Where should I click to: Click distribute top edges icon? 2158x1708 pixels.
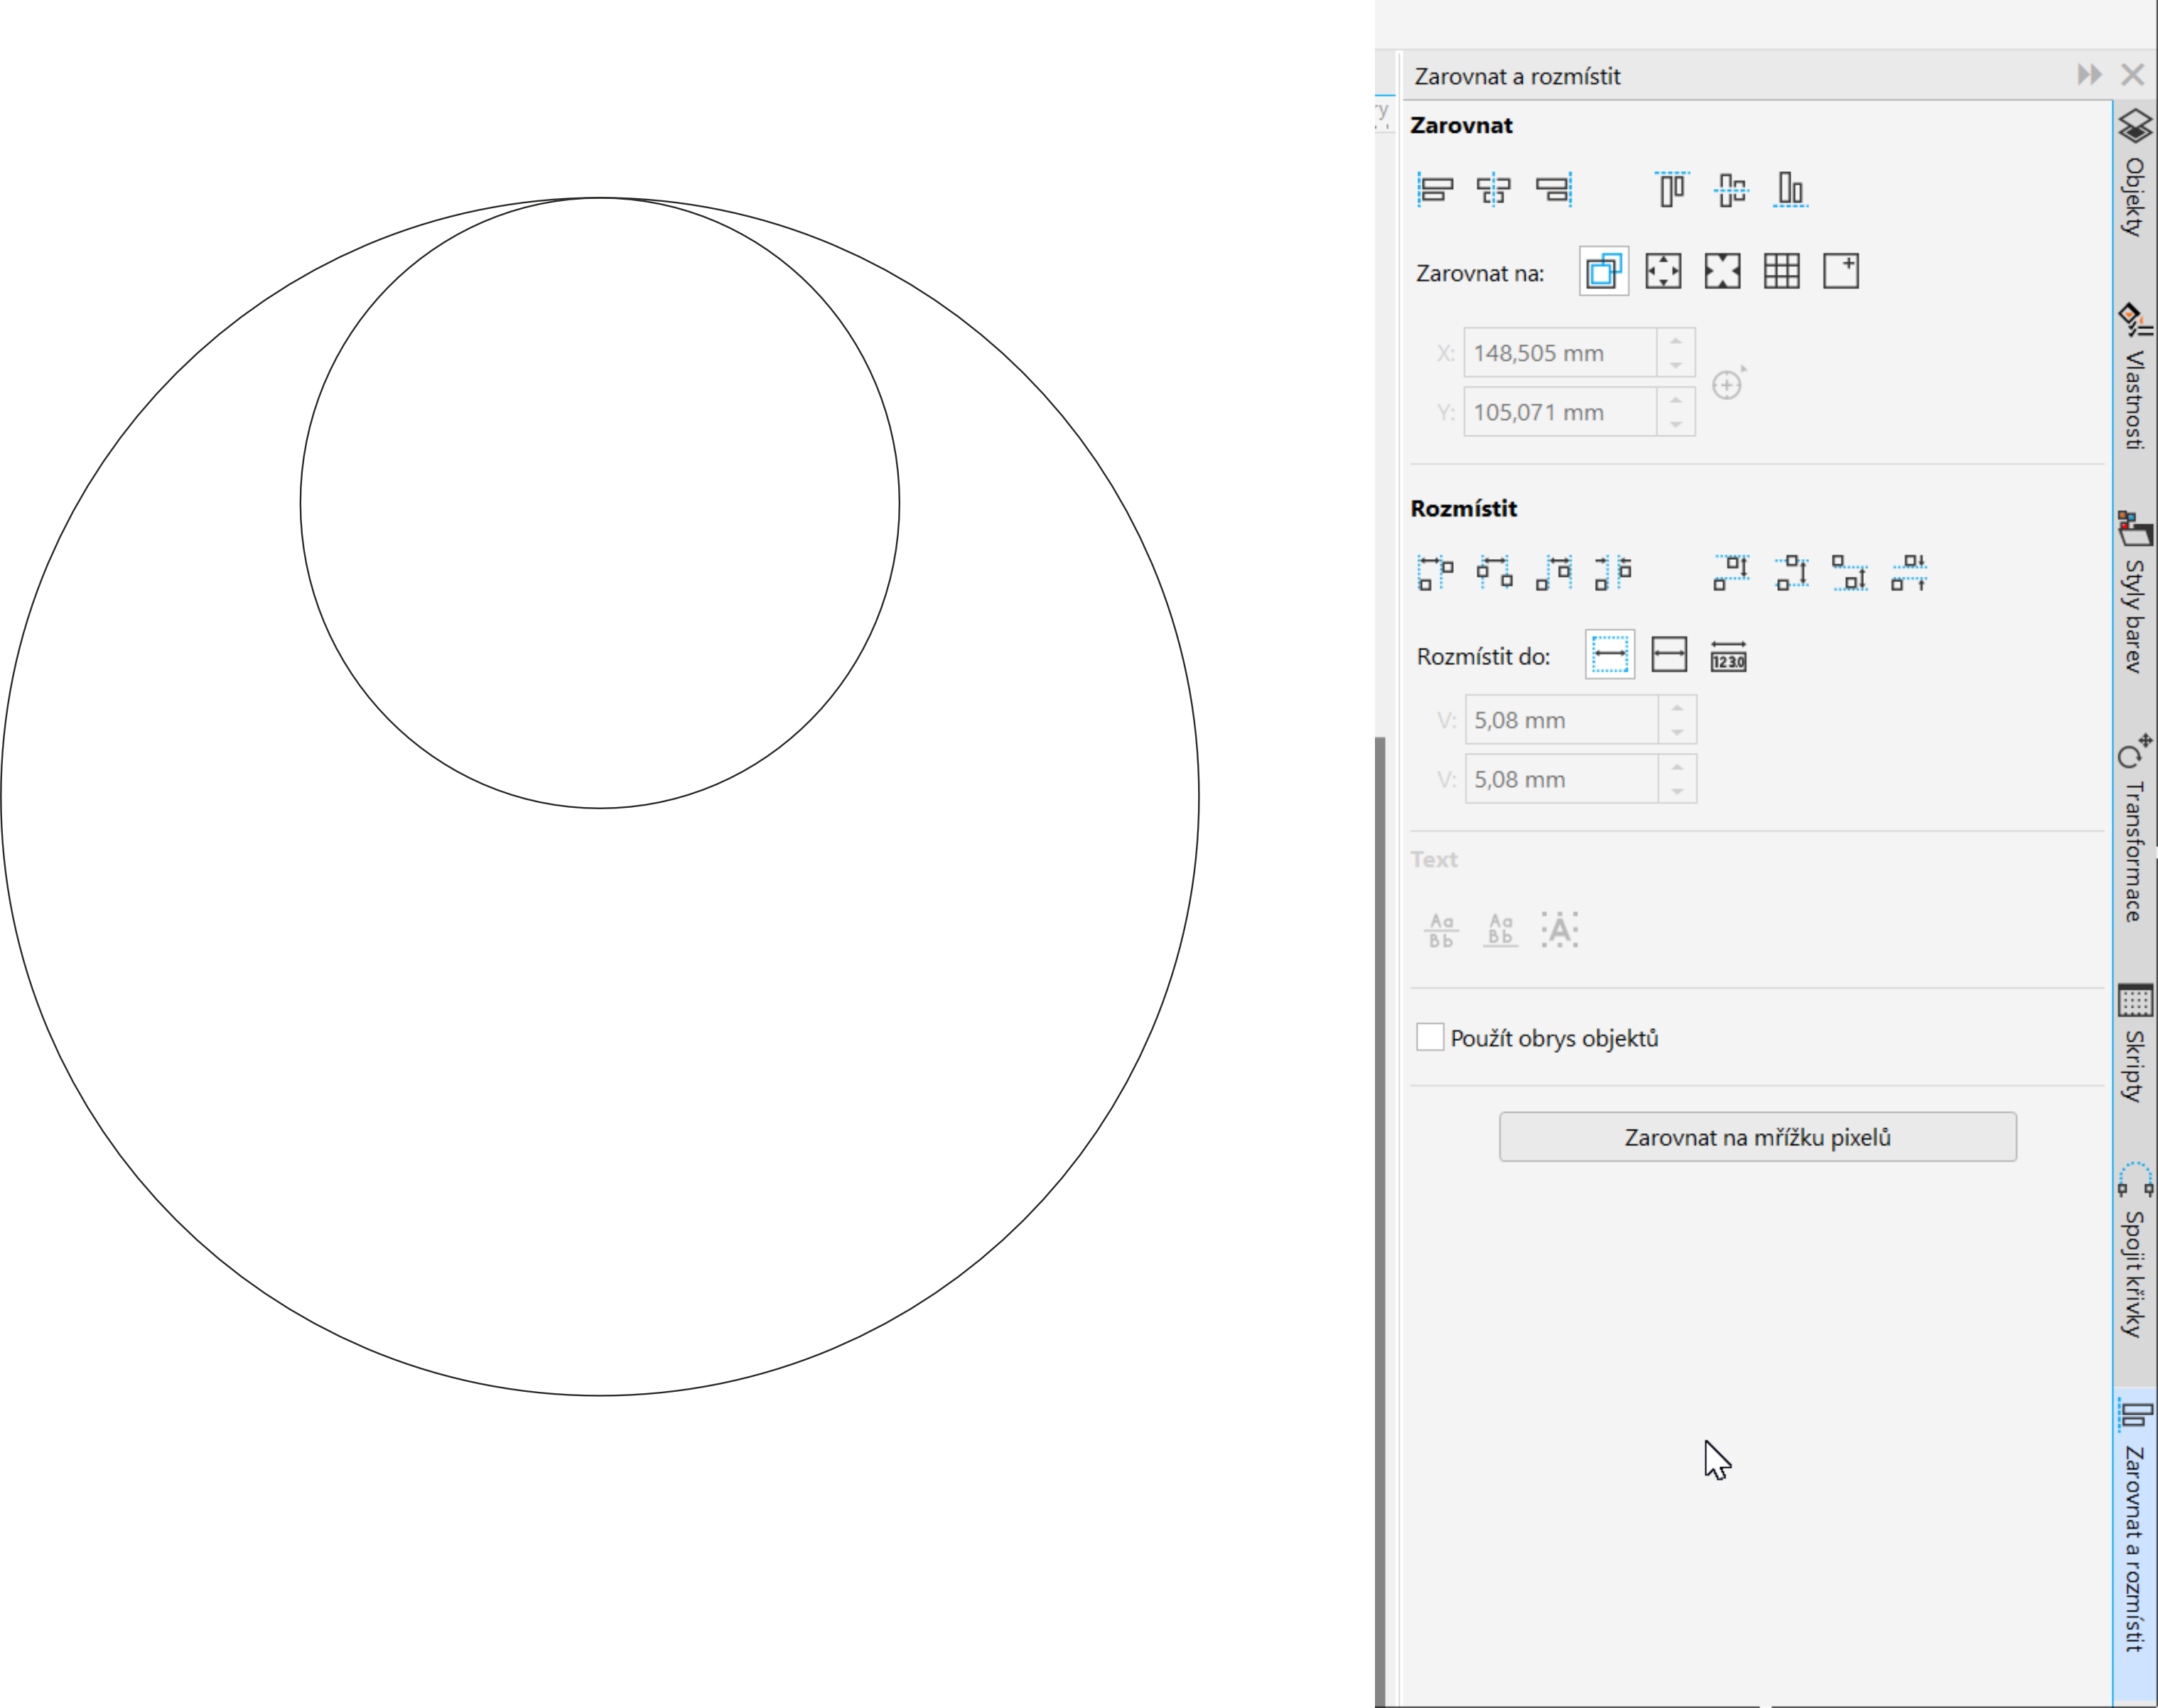(1731, 573)
